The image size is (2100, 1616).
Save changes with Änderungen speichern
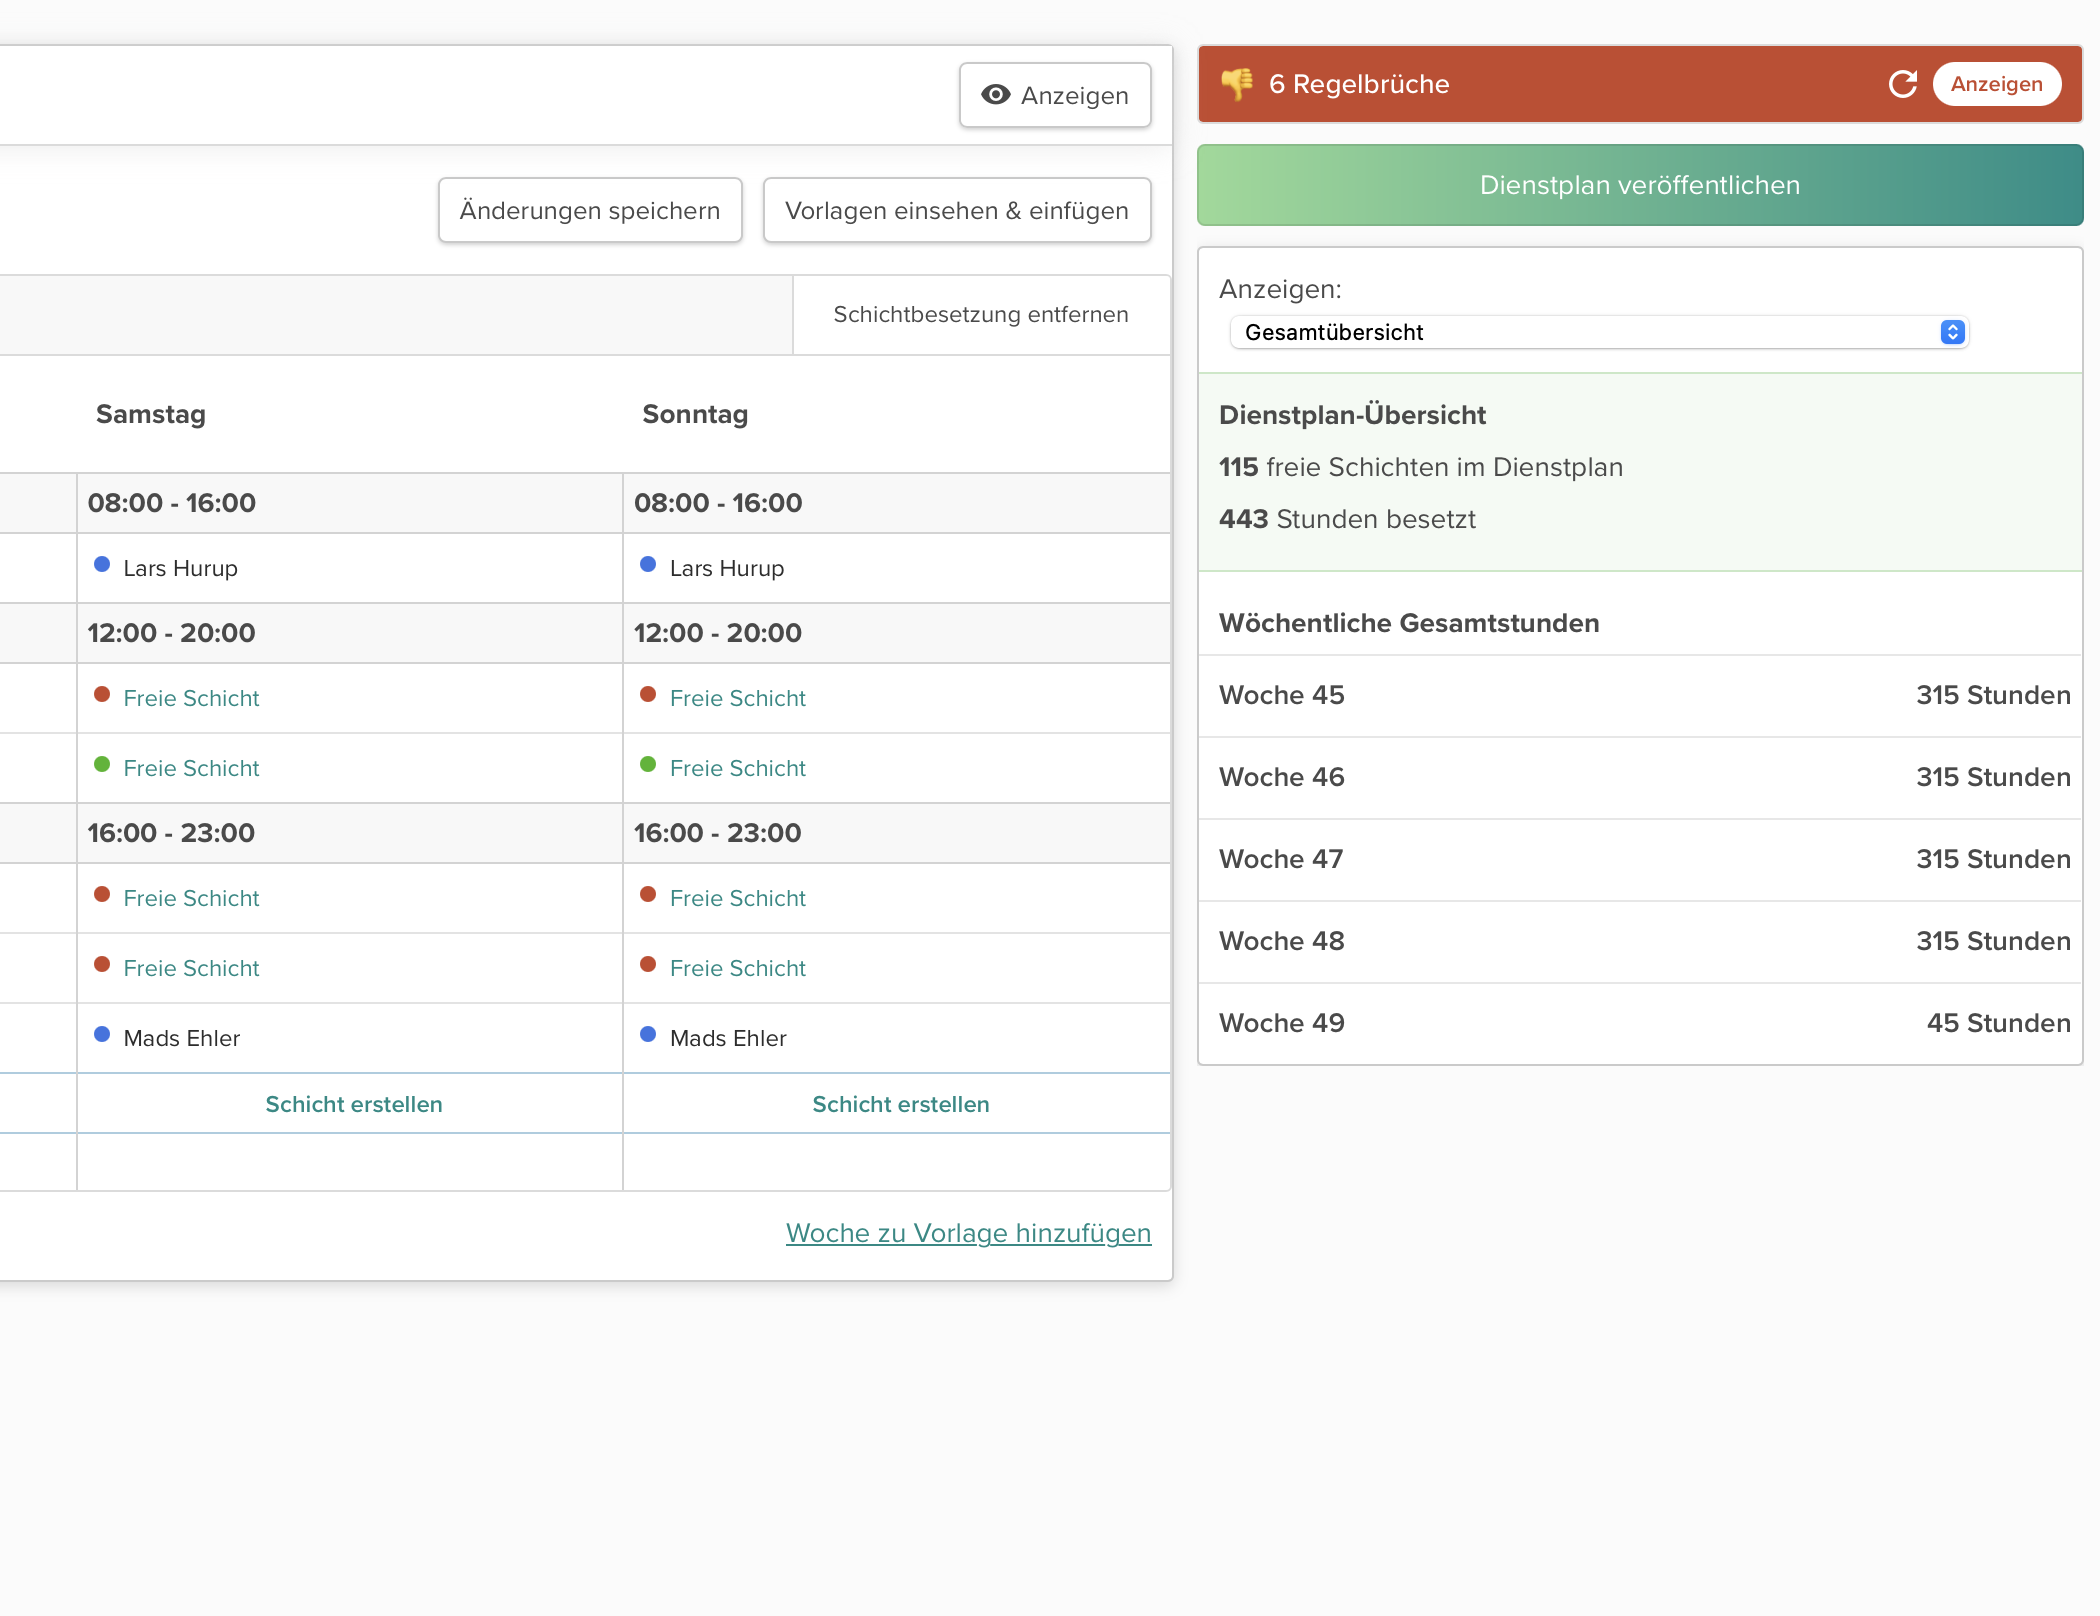tap(590, 210)
